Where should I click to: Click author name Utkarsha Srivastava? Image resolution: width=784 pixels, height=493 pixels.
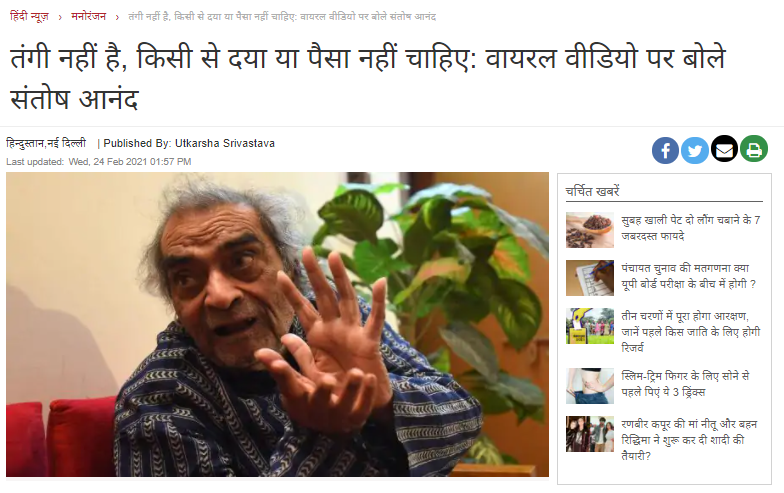pyautogui.click(x=224, y=144)
